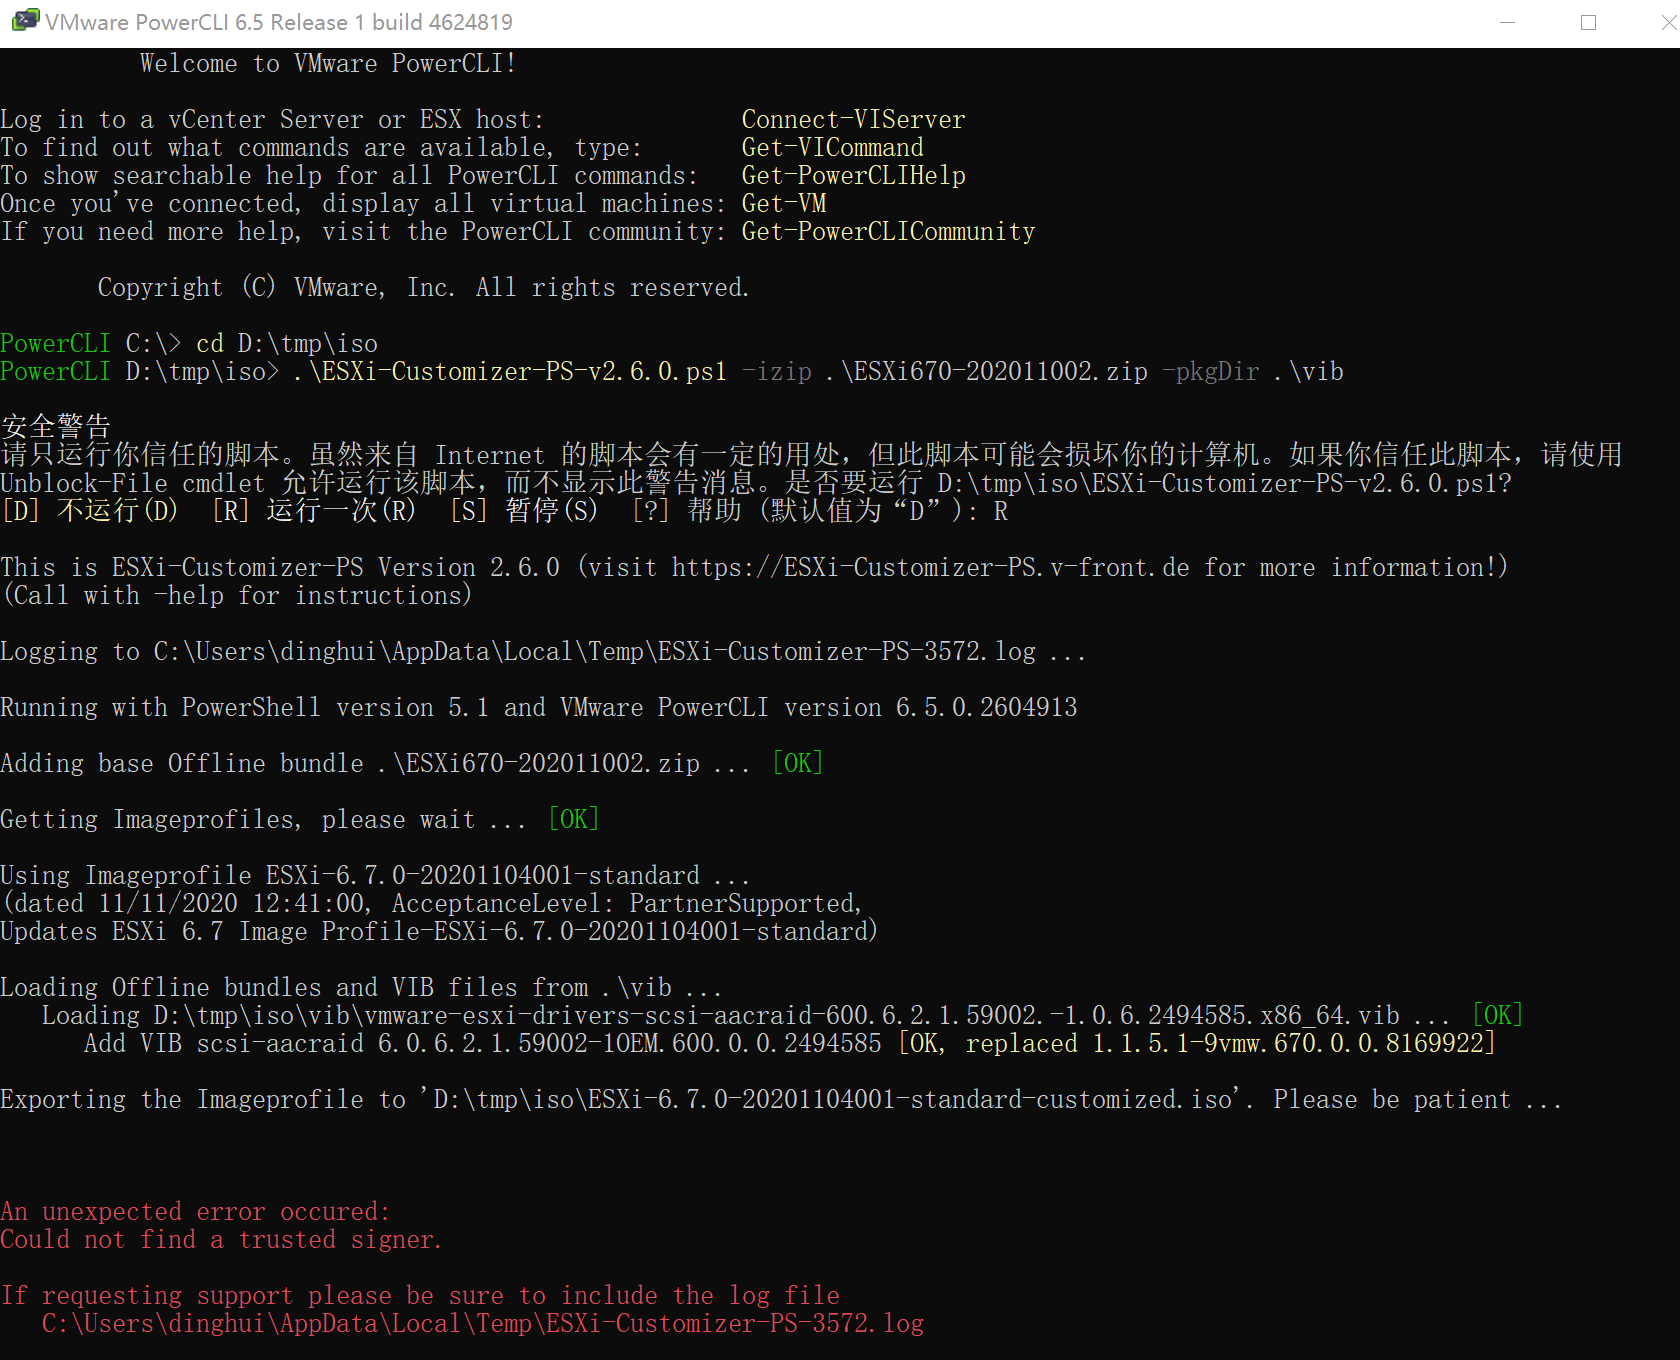Image resolution: width=1680 pixels, height=1360 pixels.
Task: Click the '[S] 暂停(S)' option text
Action: point(524,511)
